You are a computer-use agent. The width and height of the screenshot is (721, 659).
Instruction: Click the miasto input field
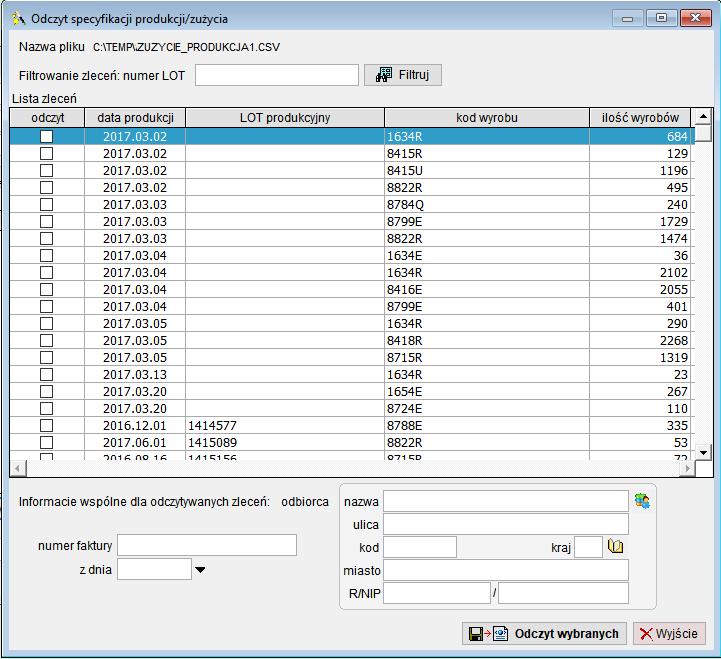pyautogui.click(x=506, y=570)
